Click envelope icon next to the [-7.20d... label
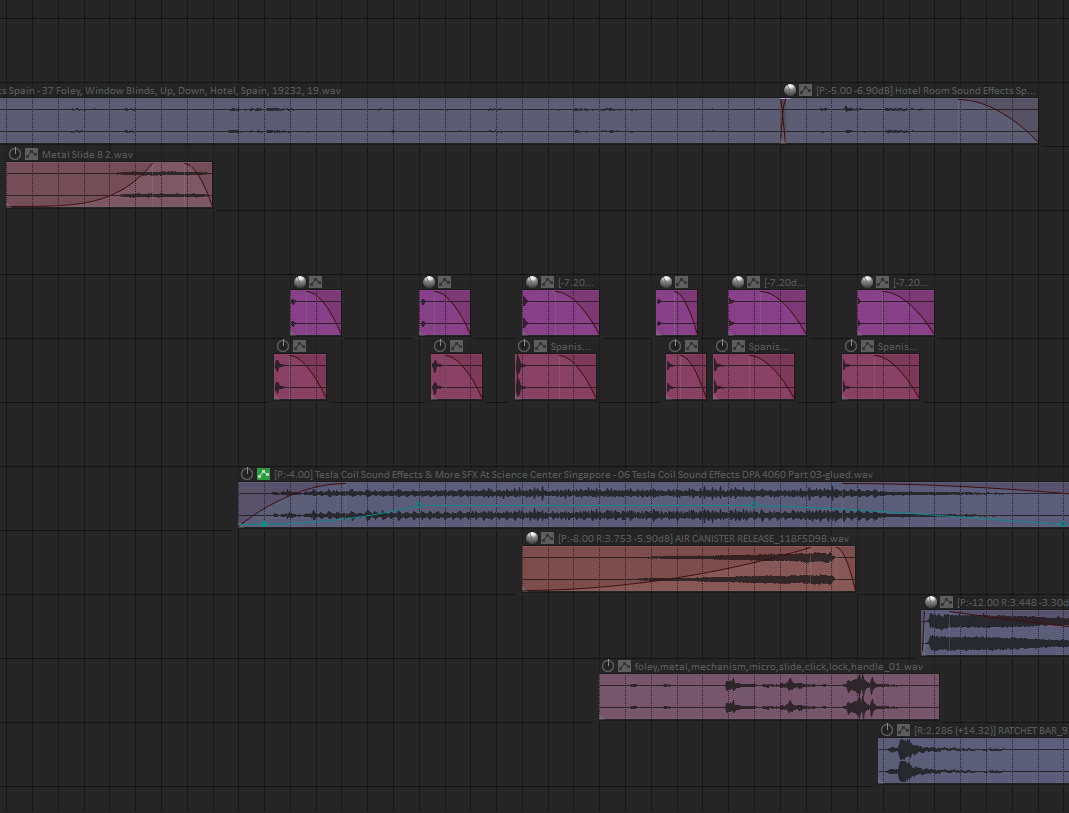Viewport: 1069px width, 813px height. (x=753, y=281)
